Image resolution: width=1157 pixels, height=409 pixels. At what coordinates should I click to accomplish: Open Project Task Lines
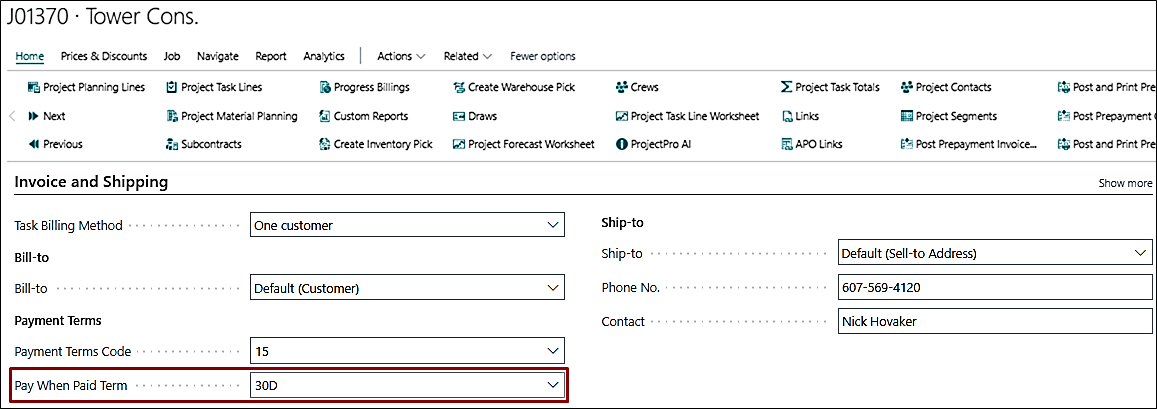[214, 87]
